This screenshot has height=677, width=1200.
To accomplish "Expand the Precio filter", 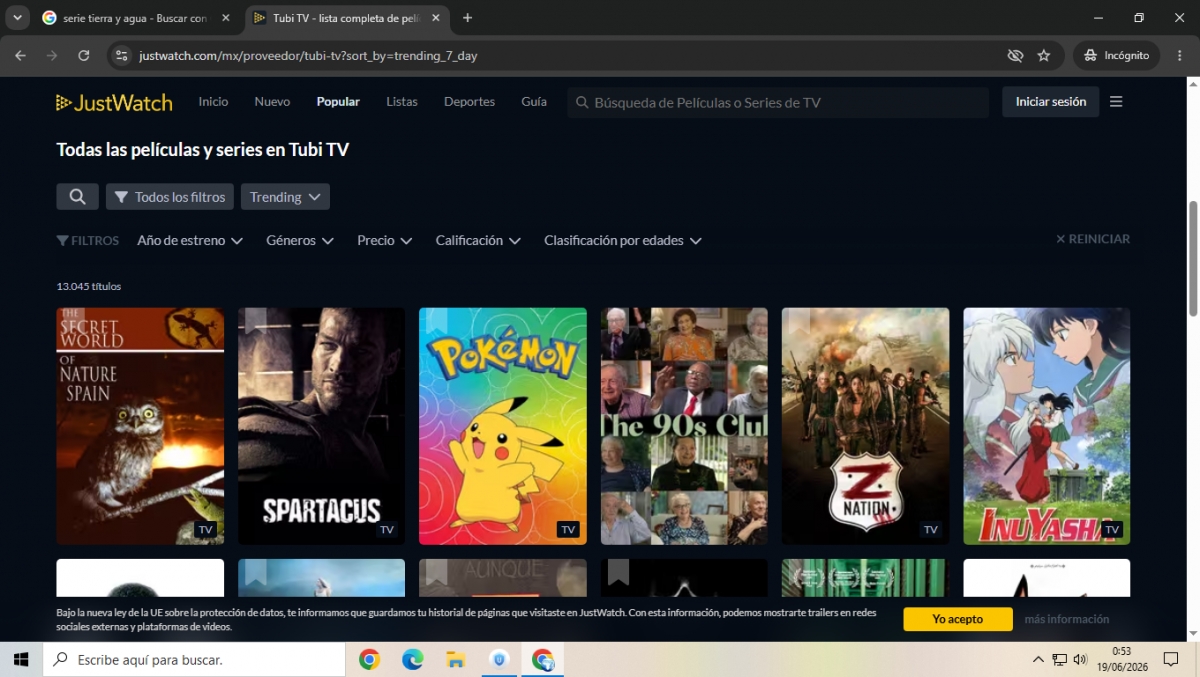I will 385,241.
